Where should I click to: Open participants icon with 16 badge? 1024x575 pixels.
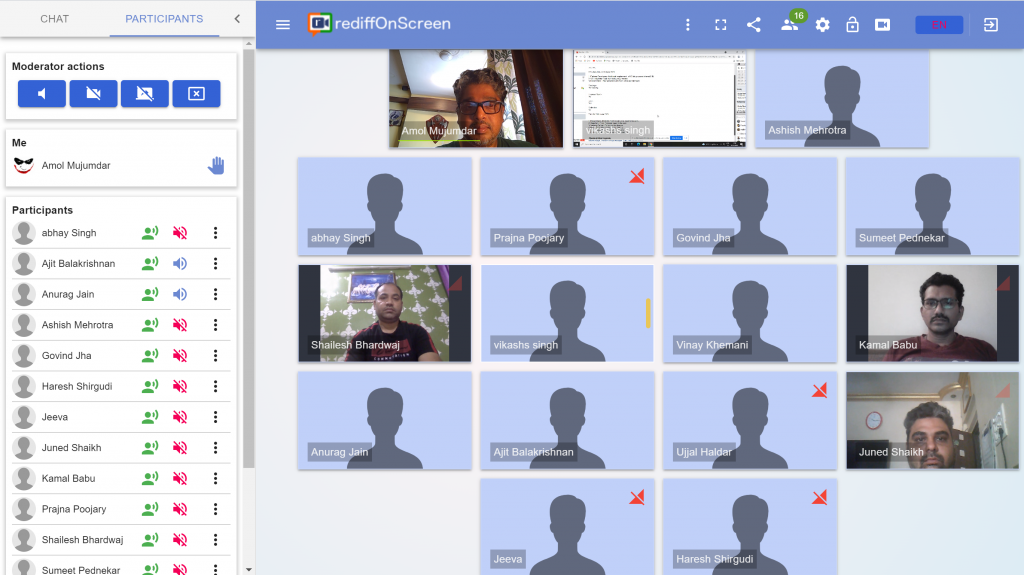[x=790, y=24]
